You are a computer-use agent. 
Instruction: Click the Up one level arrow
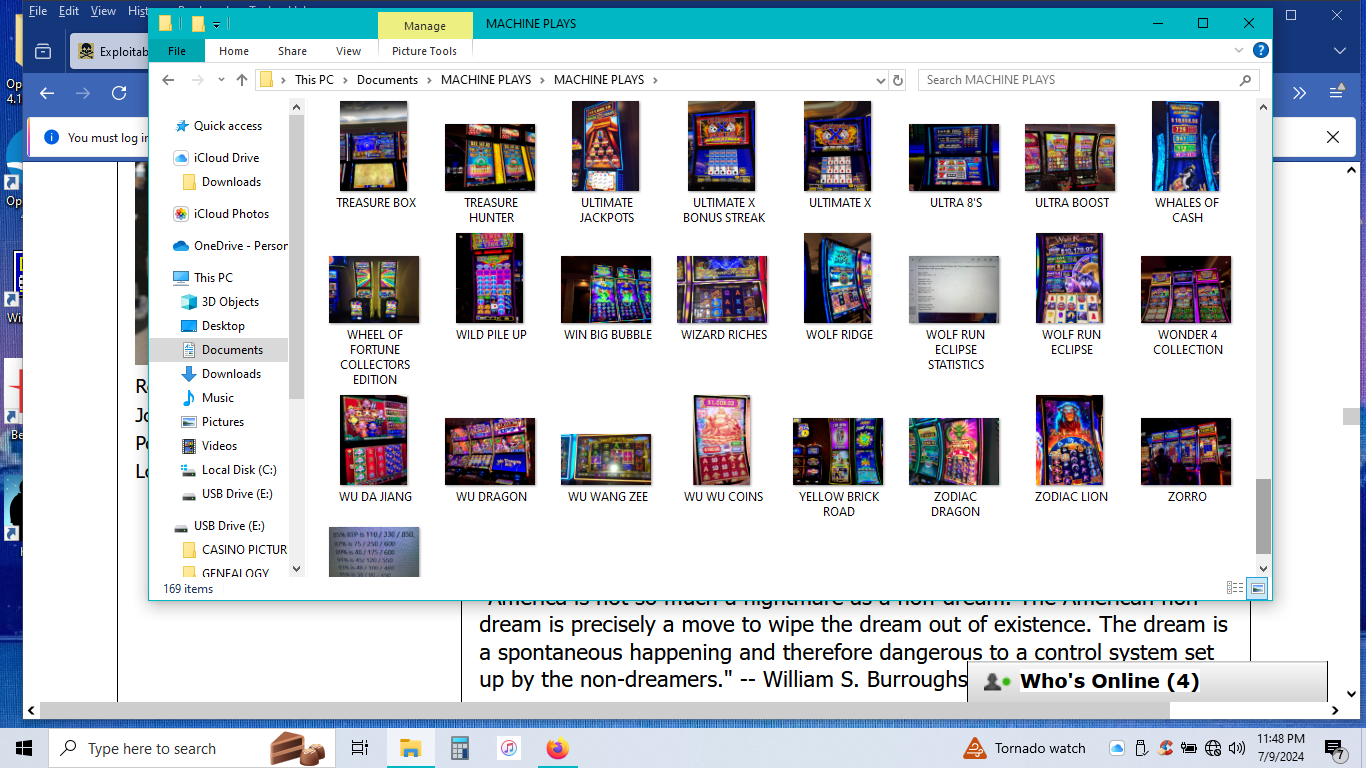(242, 80)
